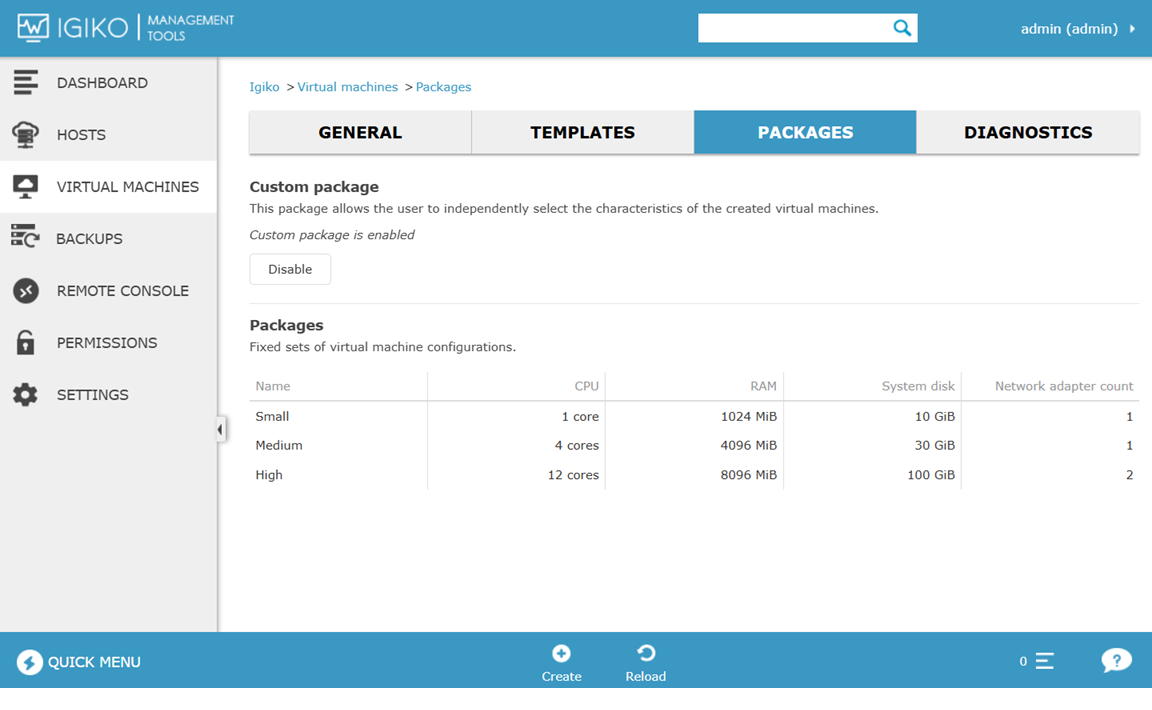The width and height of the screenshot is (1152, 710).
Task: Switch to the Diagnostics tab
Action: [x=1027, y=132]
